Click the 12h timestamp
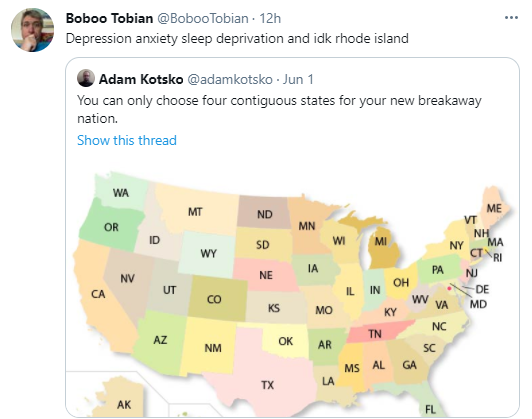Viewport: 532px width, 419px height. pos(270,18)
